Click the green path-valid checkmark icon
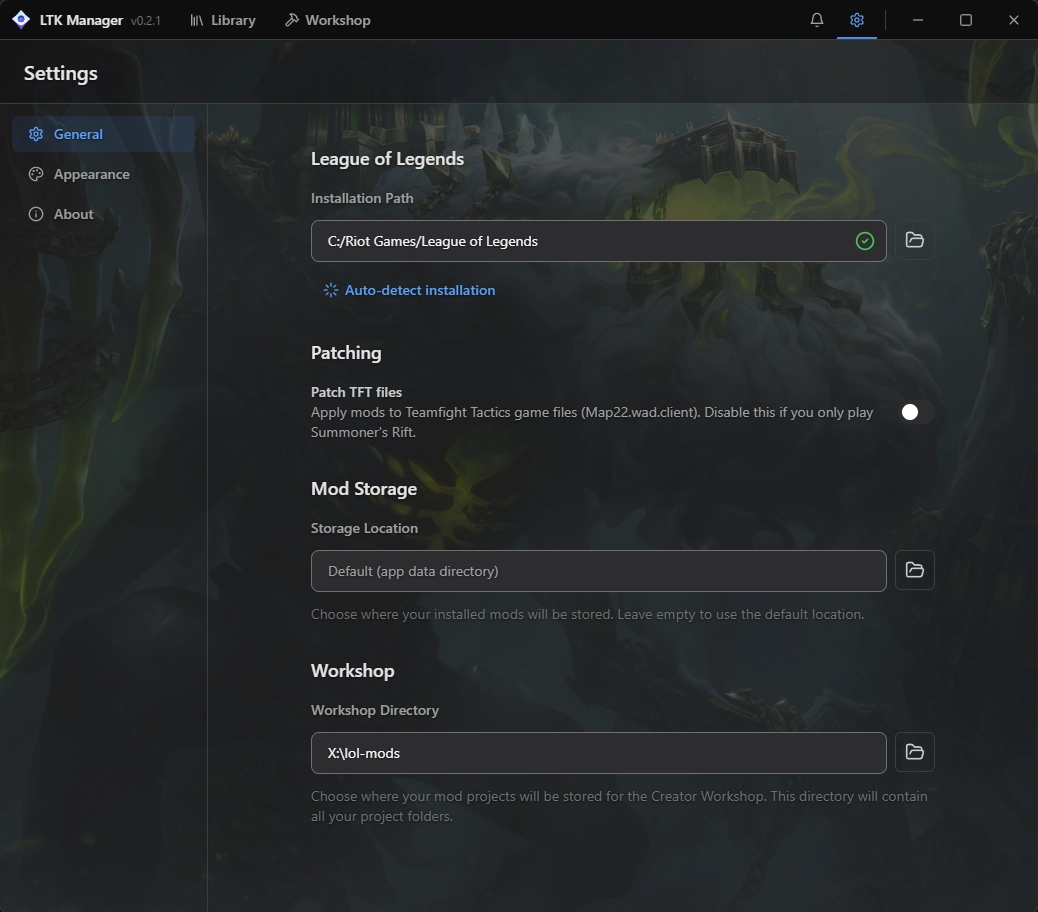The width and height of the screenshot is (1038, 912). [865, 241]
